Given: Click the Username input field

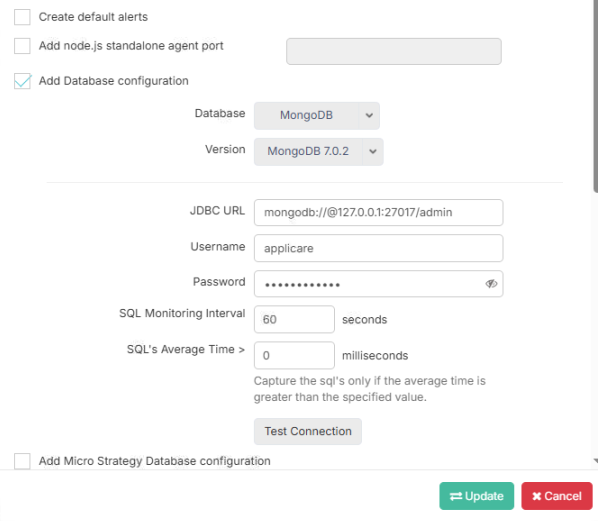Looking at the screenshot, I should (x=378, y=248).
